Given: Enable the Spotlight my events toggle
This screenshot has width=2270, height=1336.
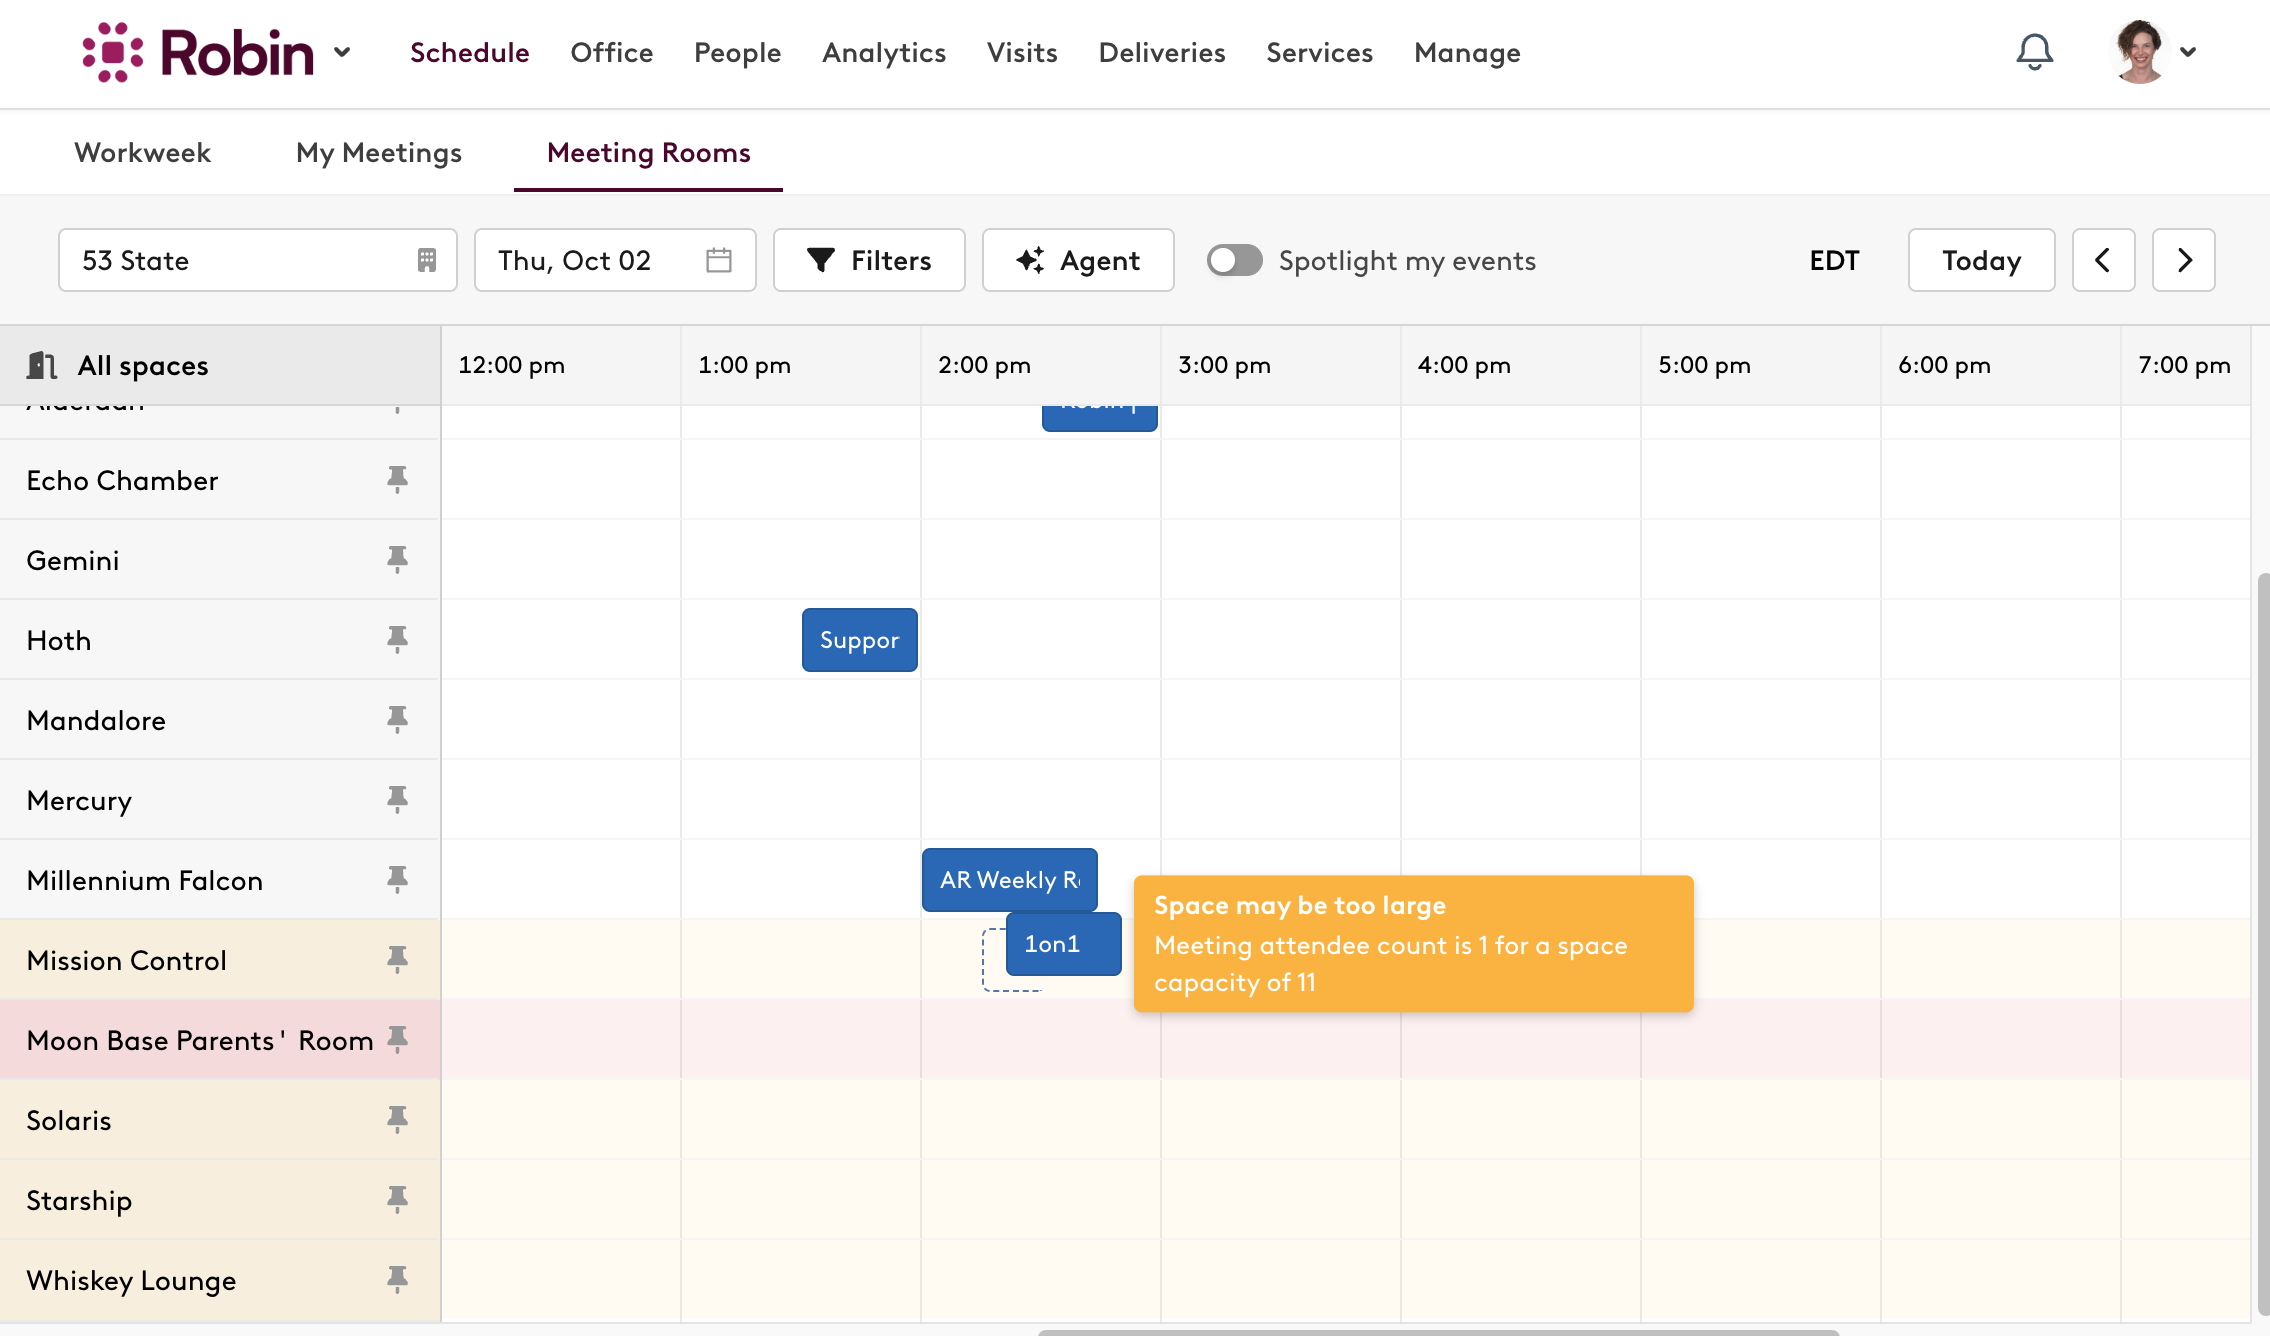Looking at the screenshot, I should pos(1234,260).
